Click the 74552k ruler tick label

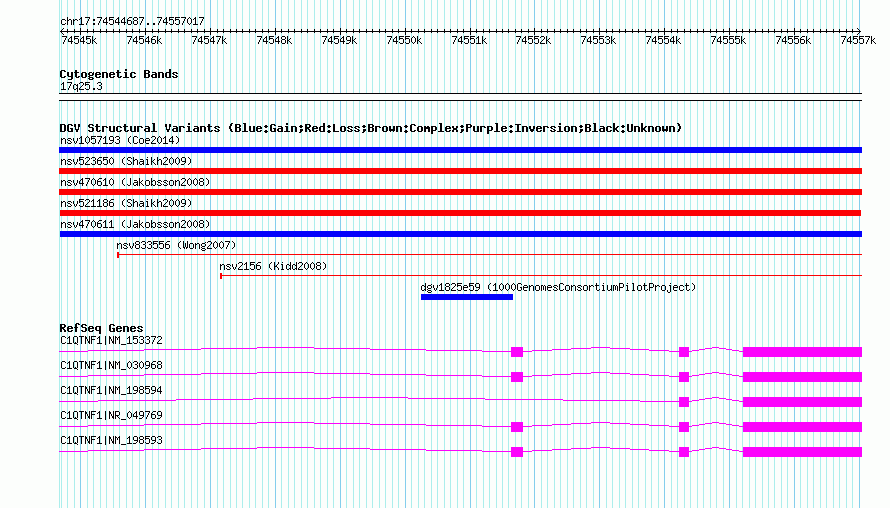pyautogui.click(x=534, y=40)
